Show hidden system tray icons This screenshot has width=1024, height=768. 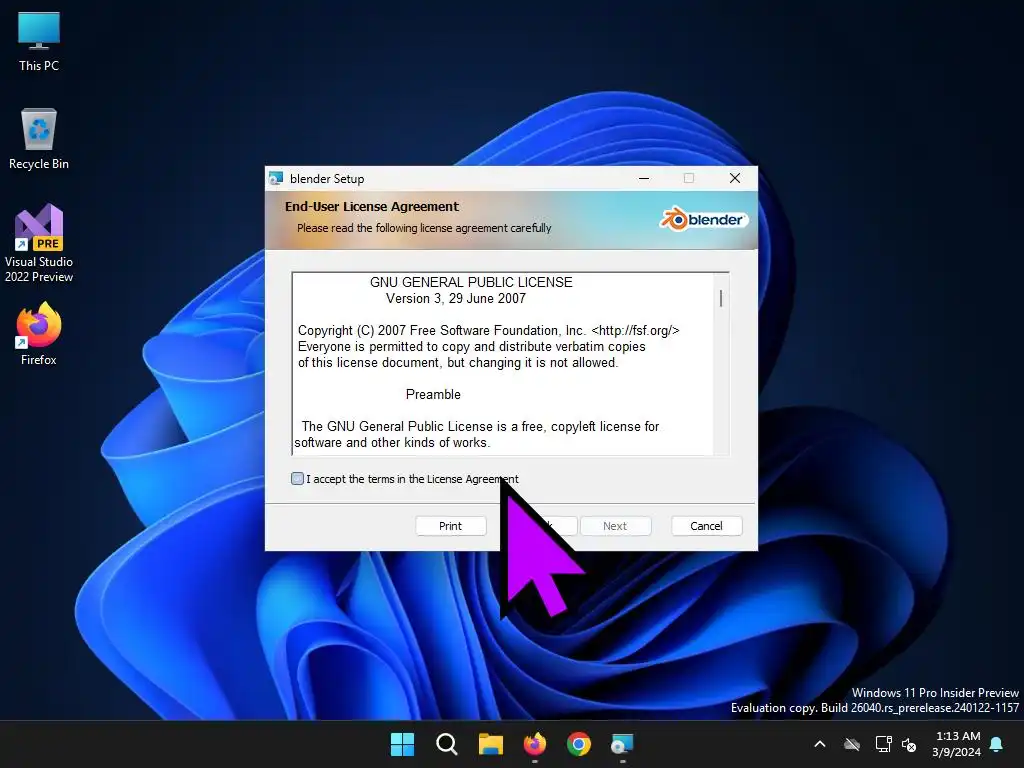(820, 744)
